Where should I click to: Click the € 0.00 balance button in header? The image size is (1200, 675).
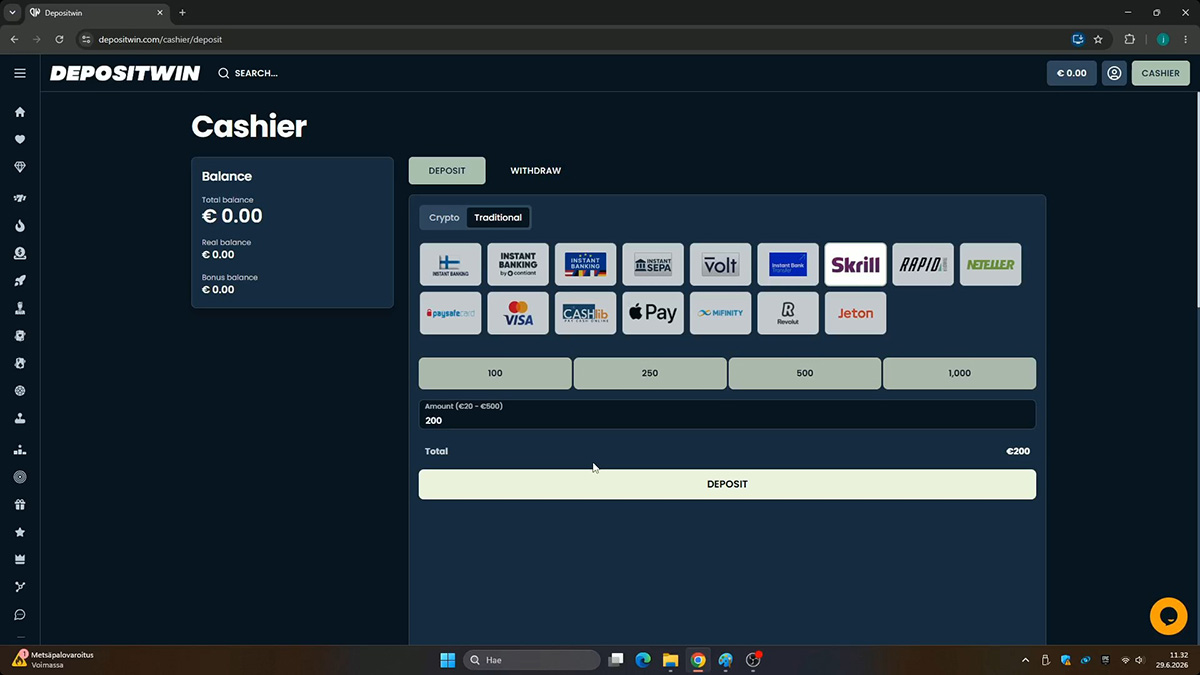point(1072,73)
